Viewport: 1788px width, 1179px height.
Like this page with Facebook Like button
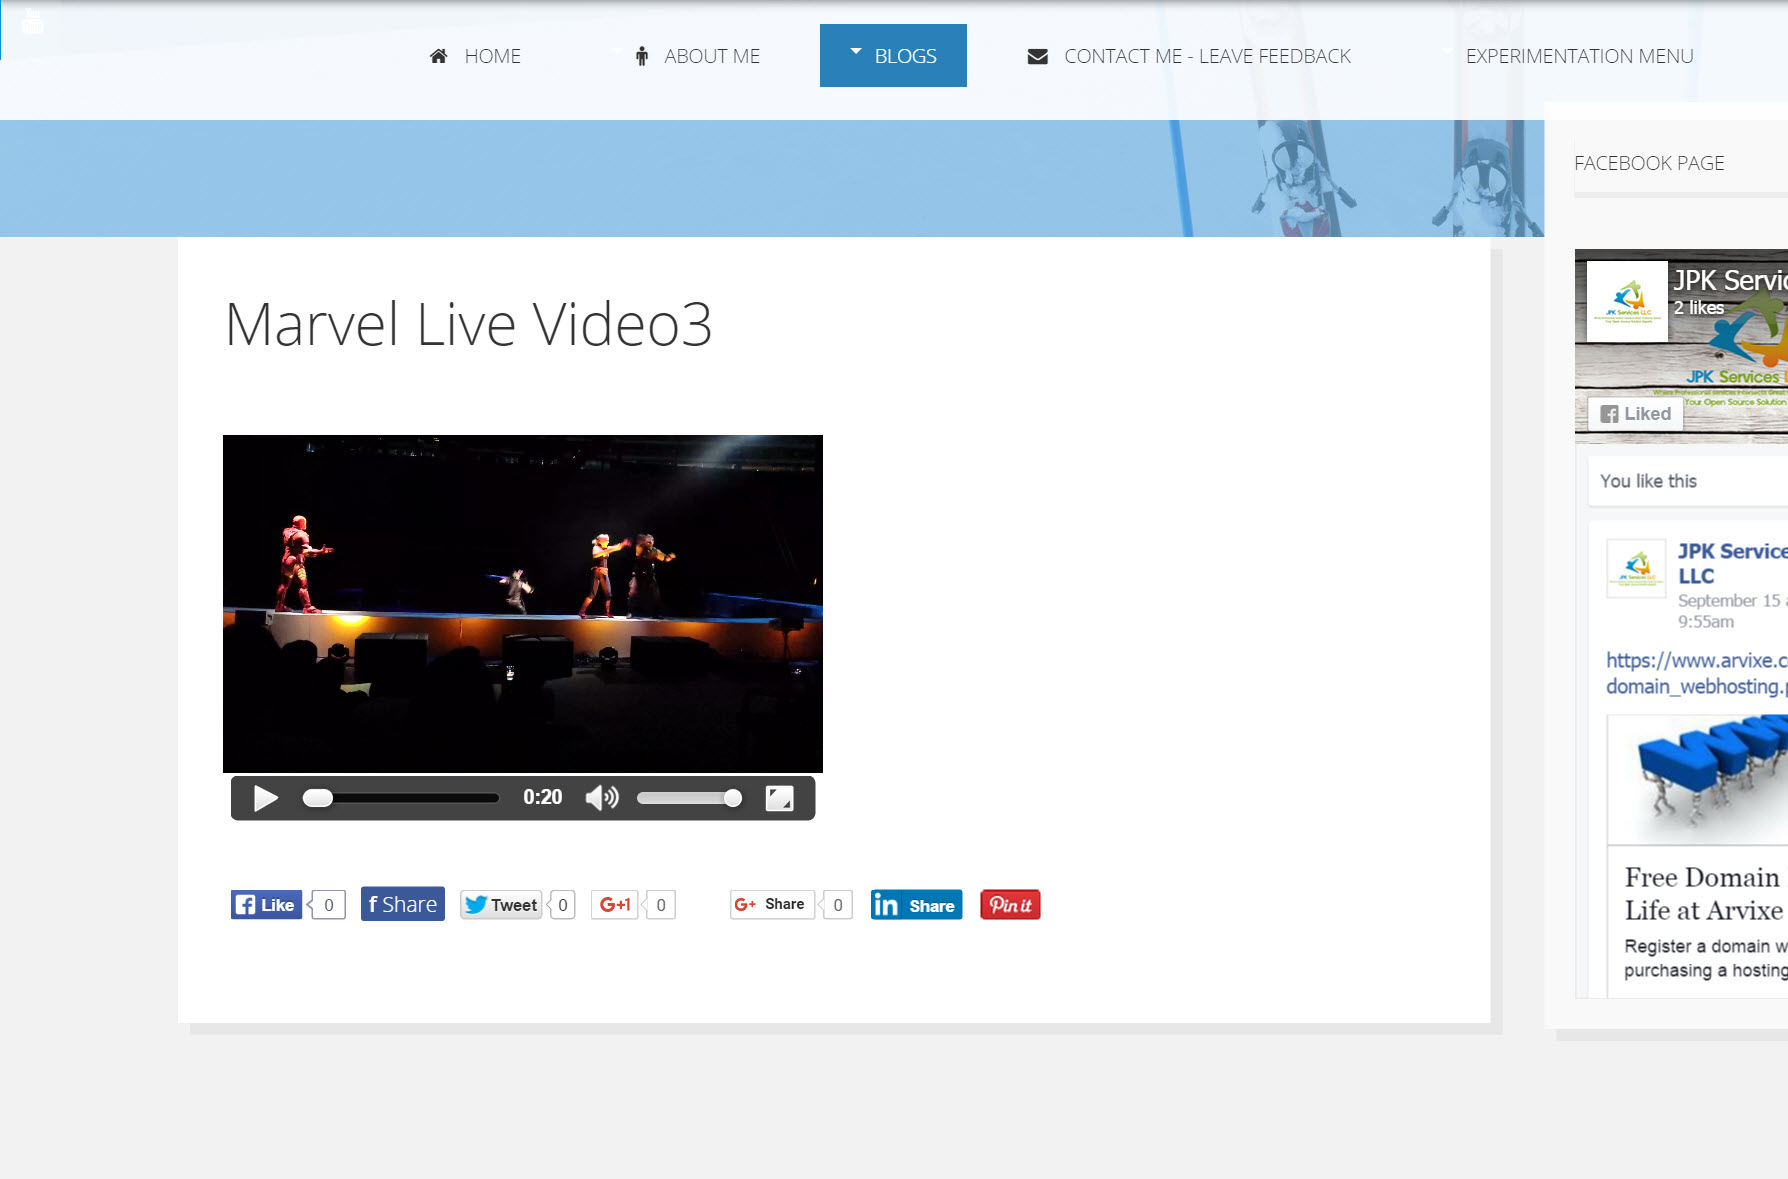(266, 905)
